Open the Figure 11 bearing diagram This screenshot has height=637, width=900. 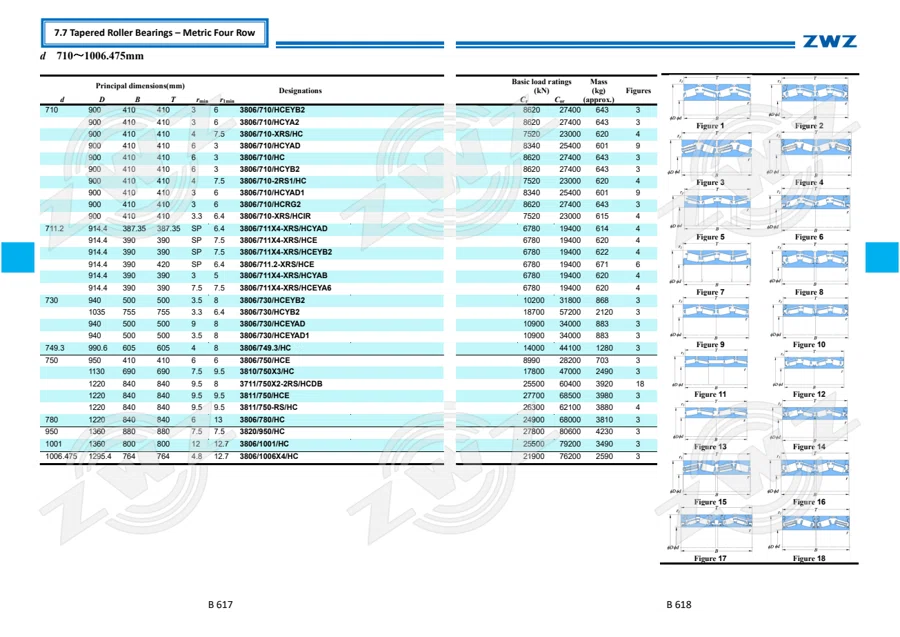point(710,370)
